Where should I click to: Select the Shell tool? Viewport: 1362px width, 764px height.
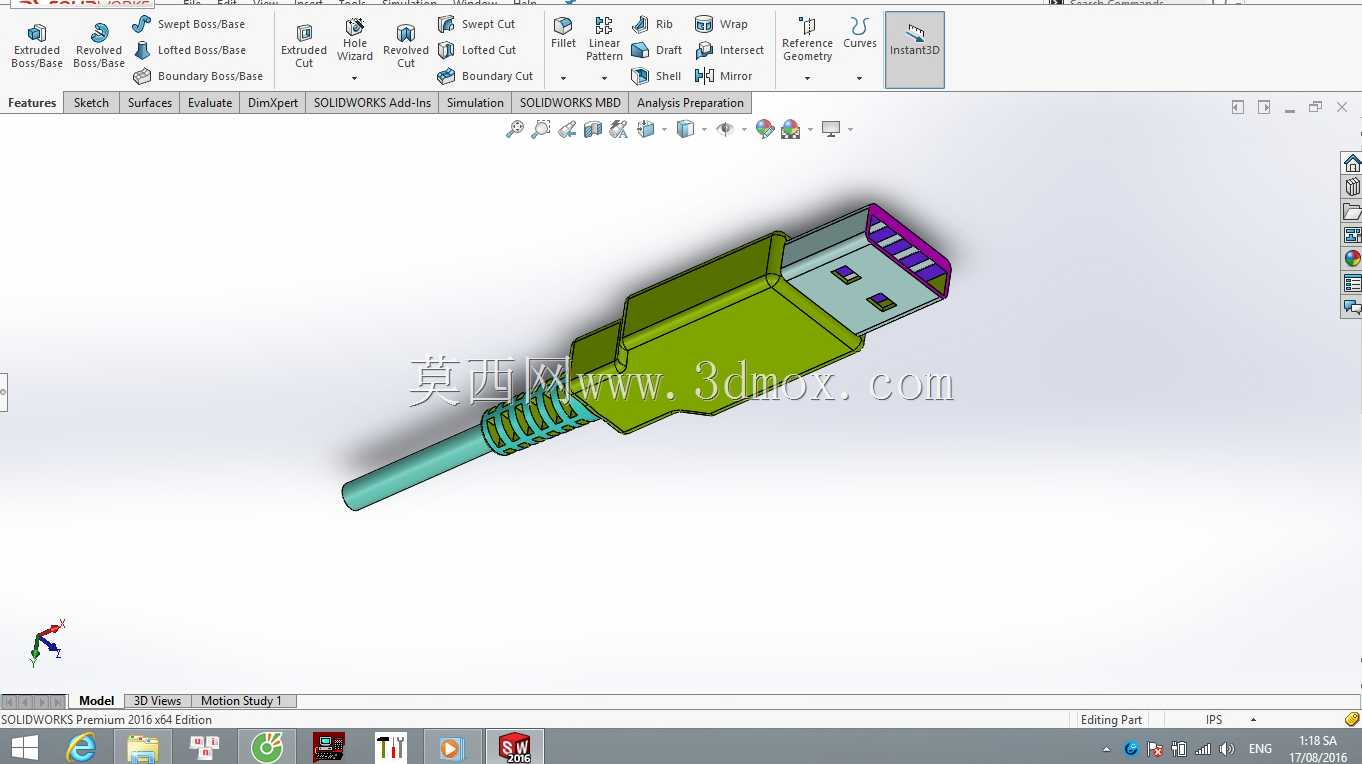(x=656, y=76)
